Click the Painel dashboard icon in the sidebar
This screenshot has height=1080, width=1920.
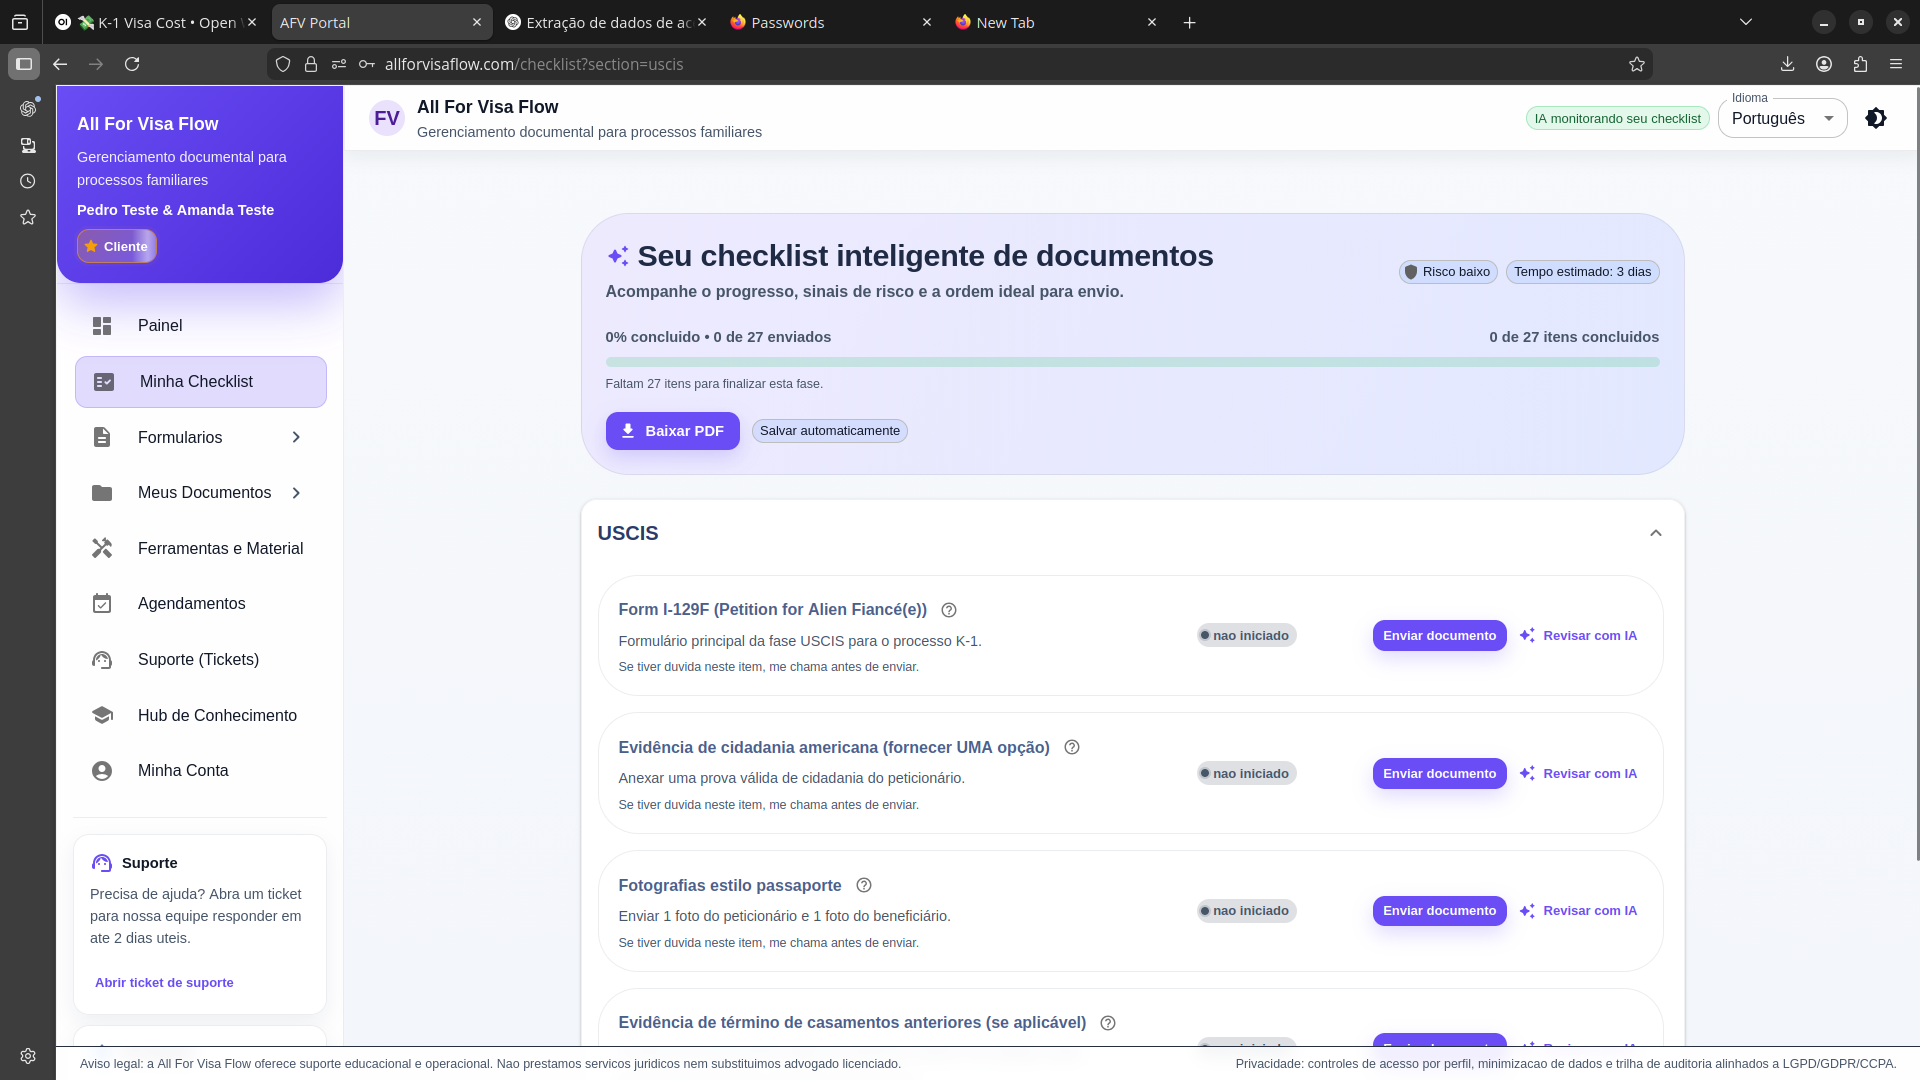(x=102, y=326)
